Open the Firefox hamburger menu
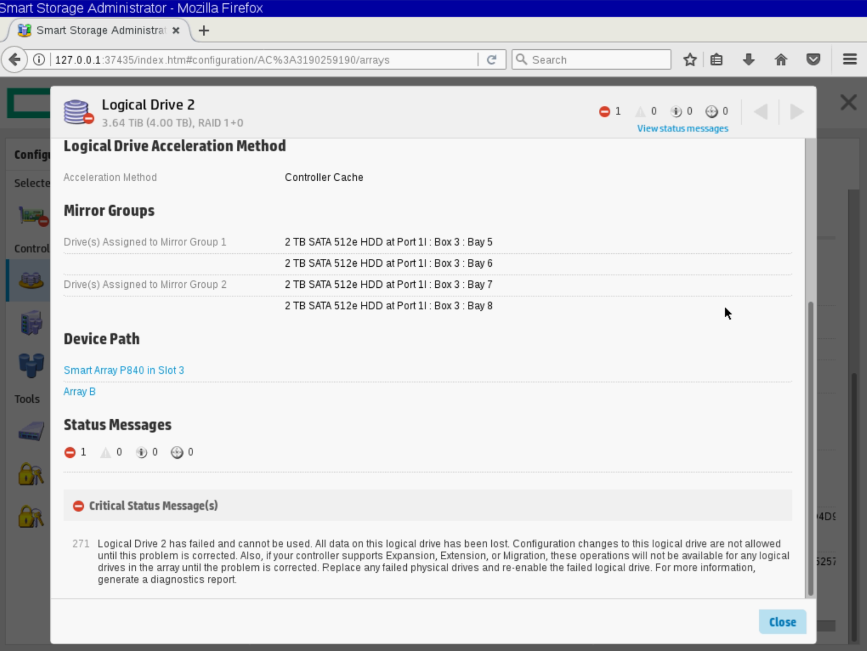This screenshot has width=867, height=651. [850, 60]
